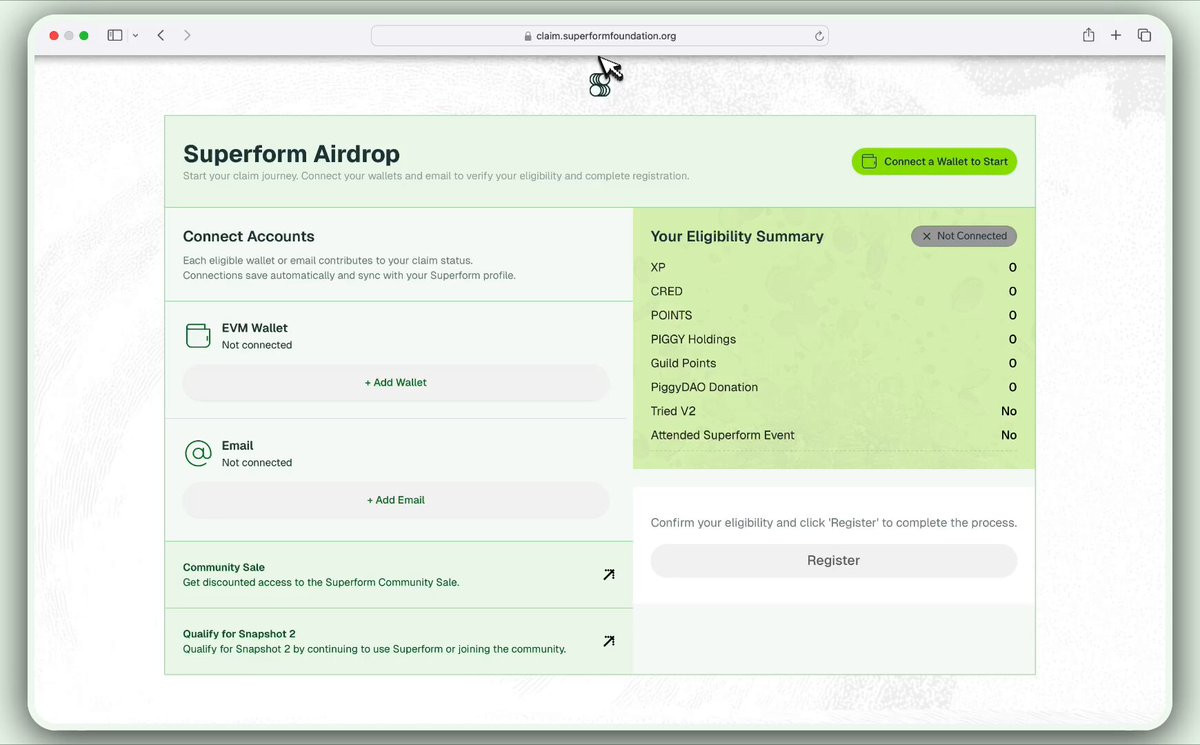
Task: Open the sidebar dropdown chevron
Action: click(135, 36)
